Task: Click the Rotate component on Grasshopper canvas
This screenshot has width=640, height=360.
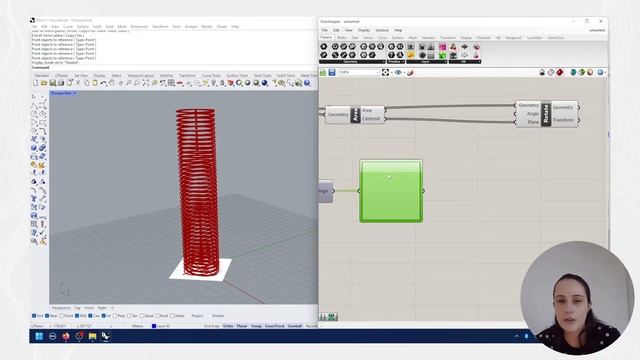Action: 547,114
